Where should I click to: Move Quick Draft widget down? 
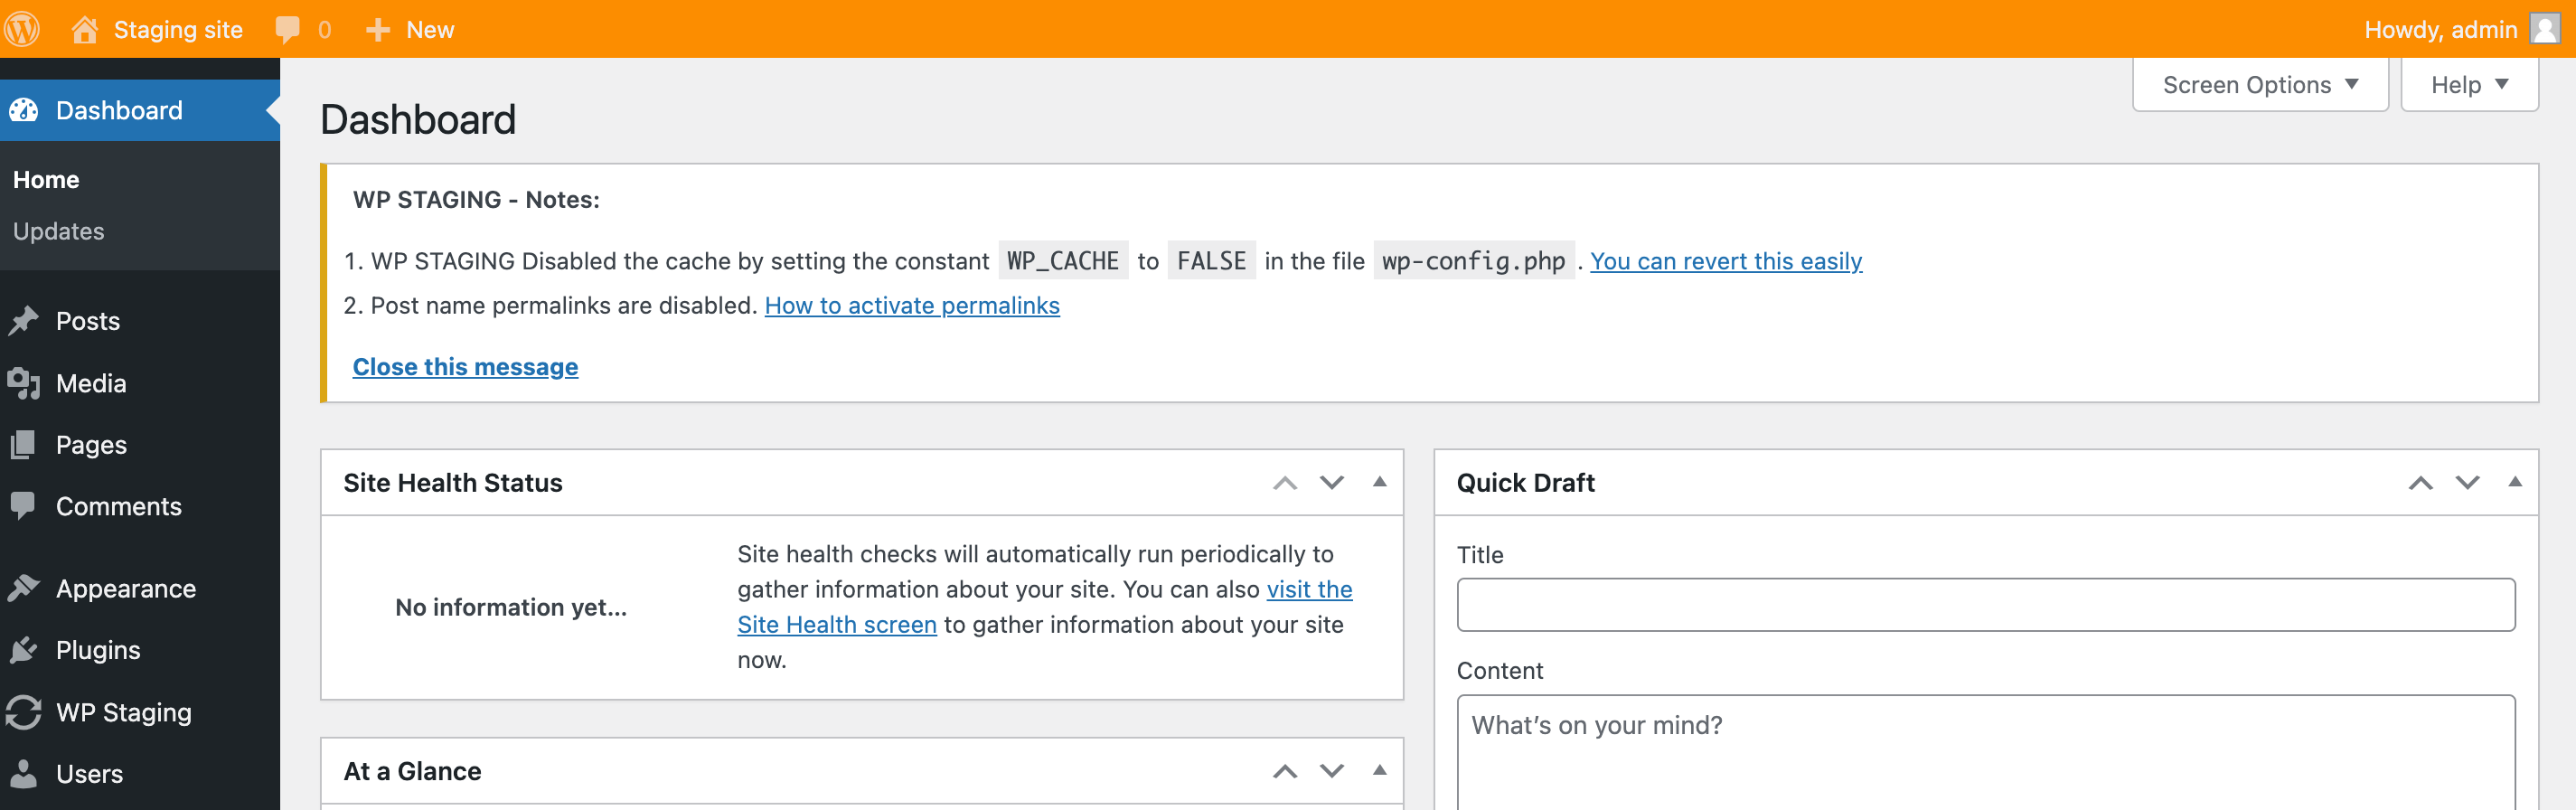(x=2467, y=483)
